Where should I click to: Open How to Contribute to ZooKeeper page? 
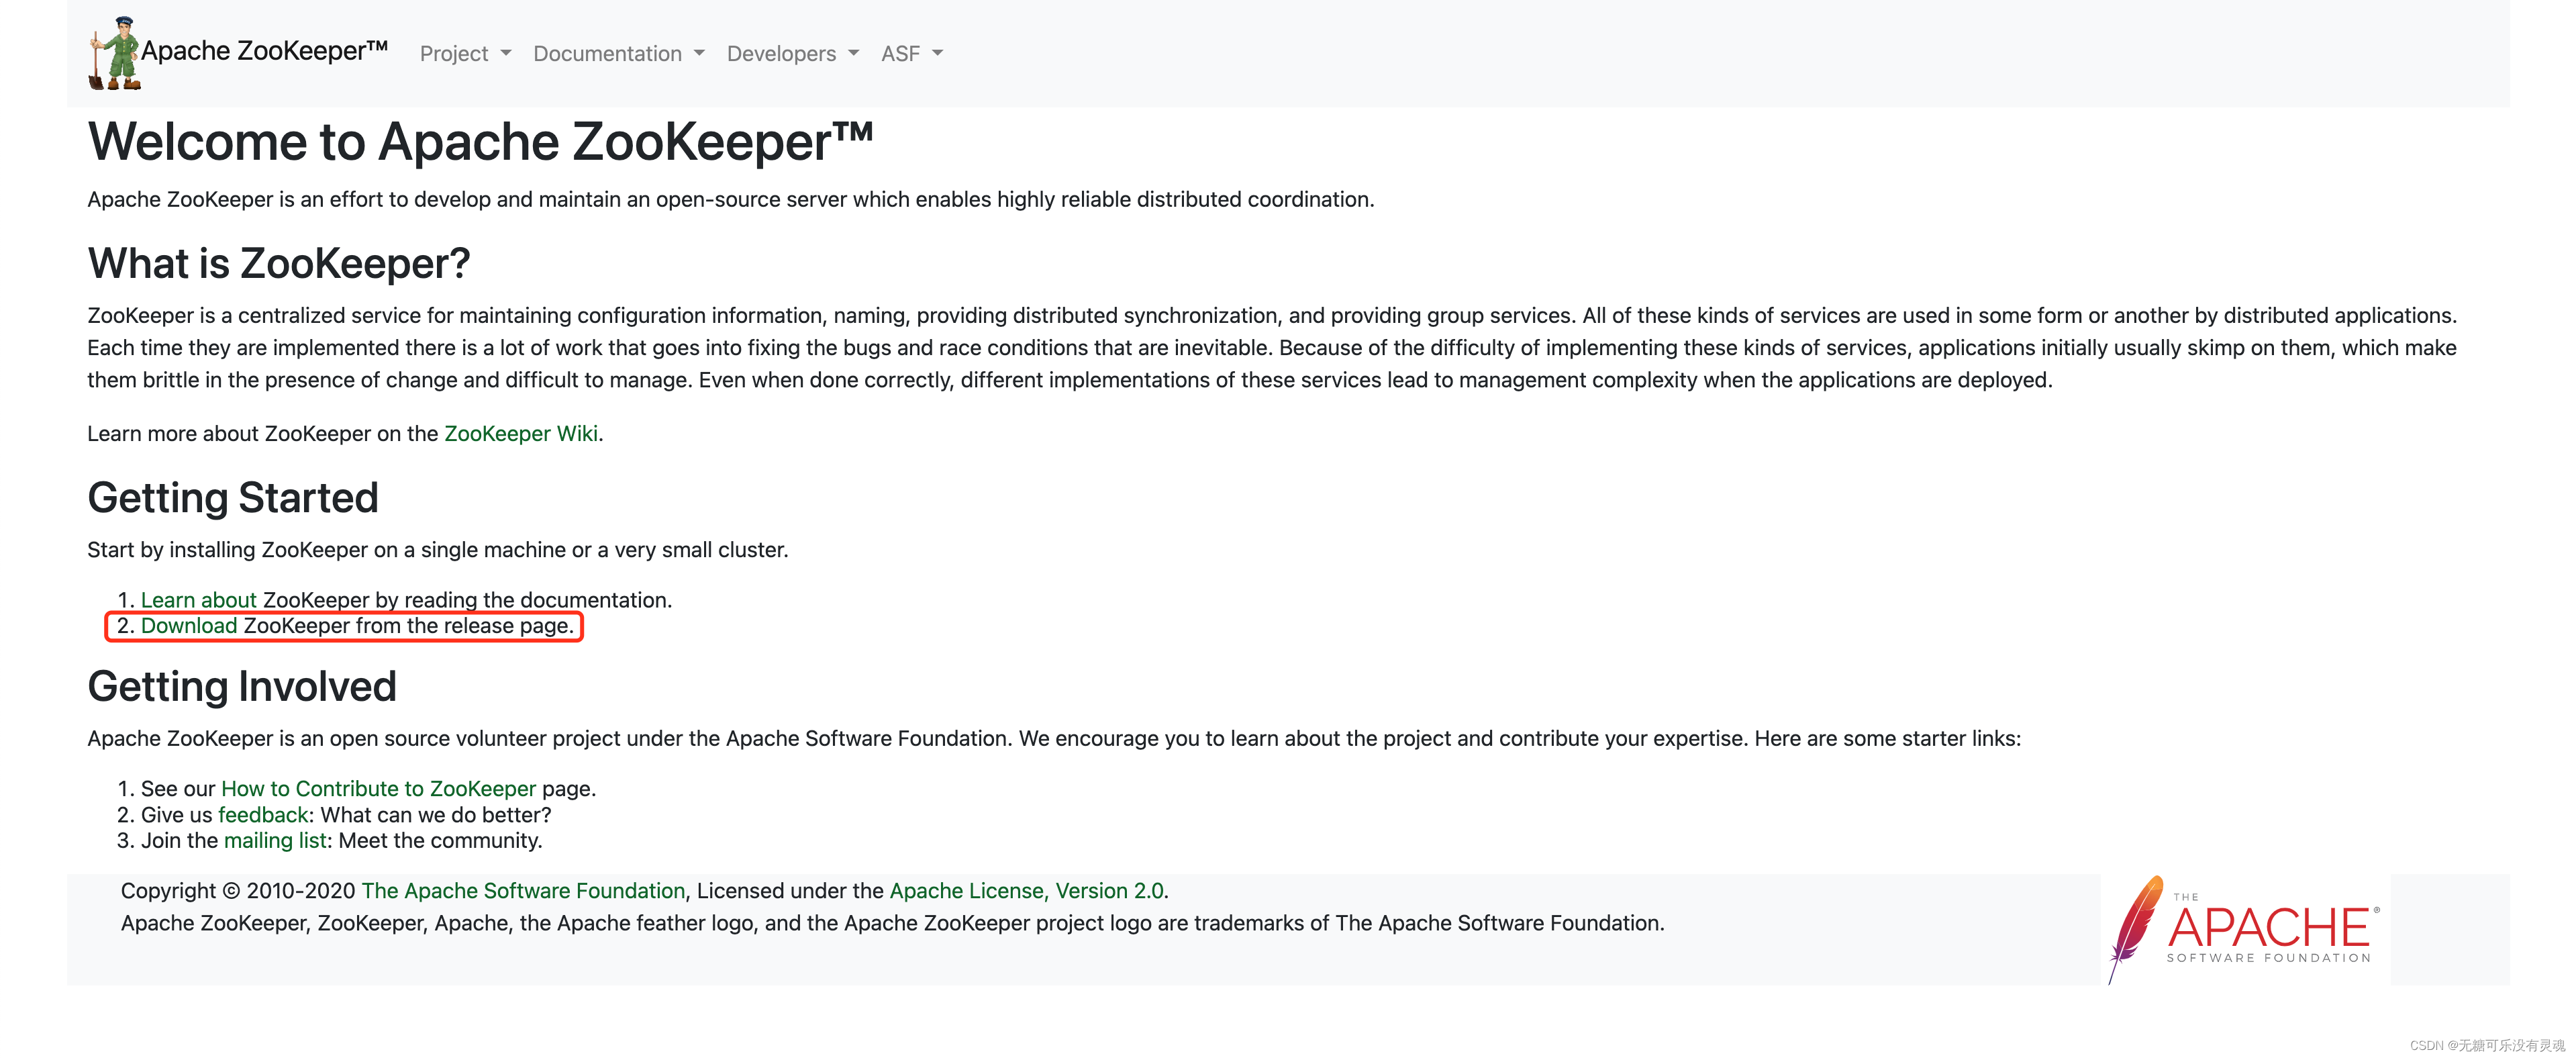point(378,789)
